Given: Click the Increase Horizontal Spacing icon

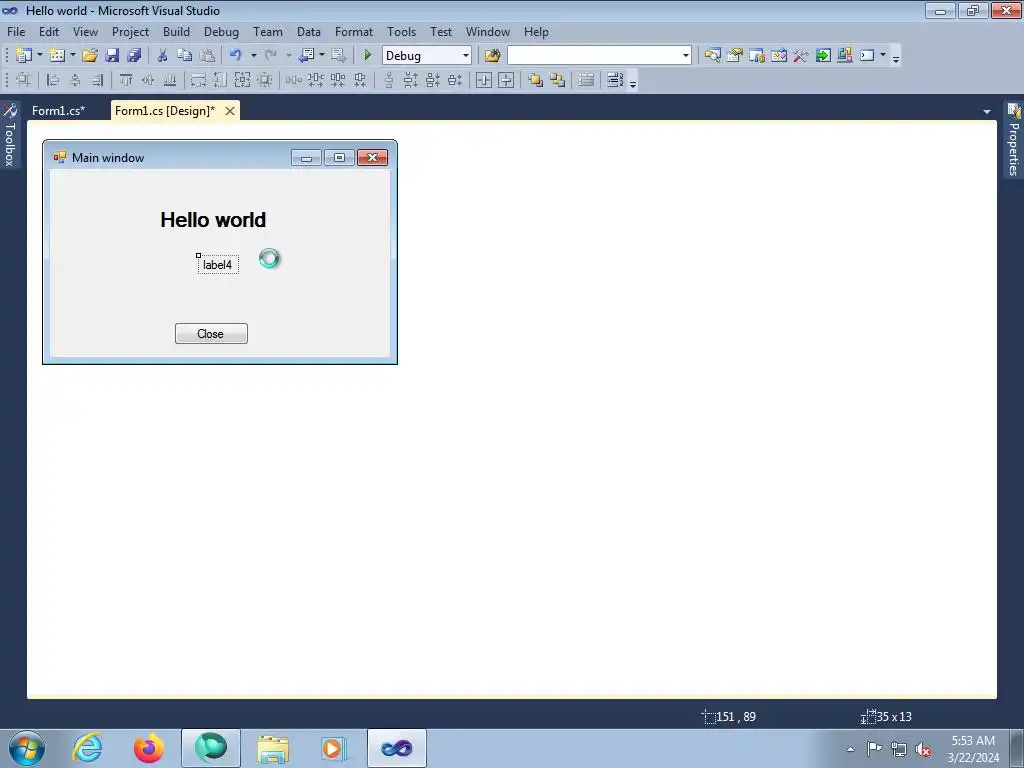Looking at the screenshot, I should click(x=315, y=80).
